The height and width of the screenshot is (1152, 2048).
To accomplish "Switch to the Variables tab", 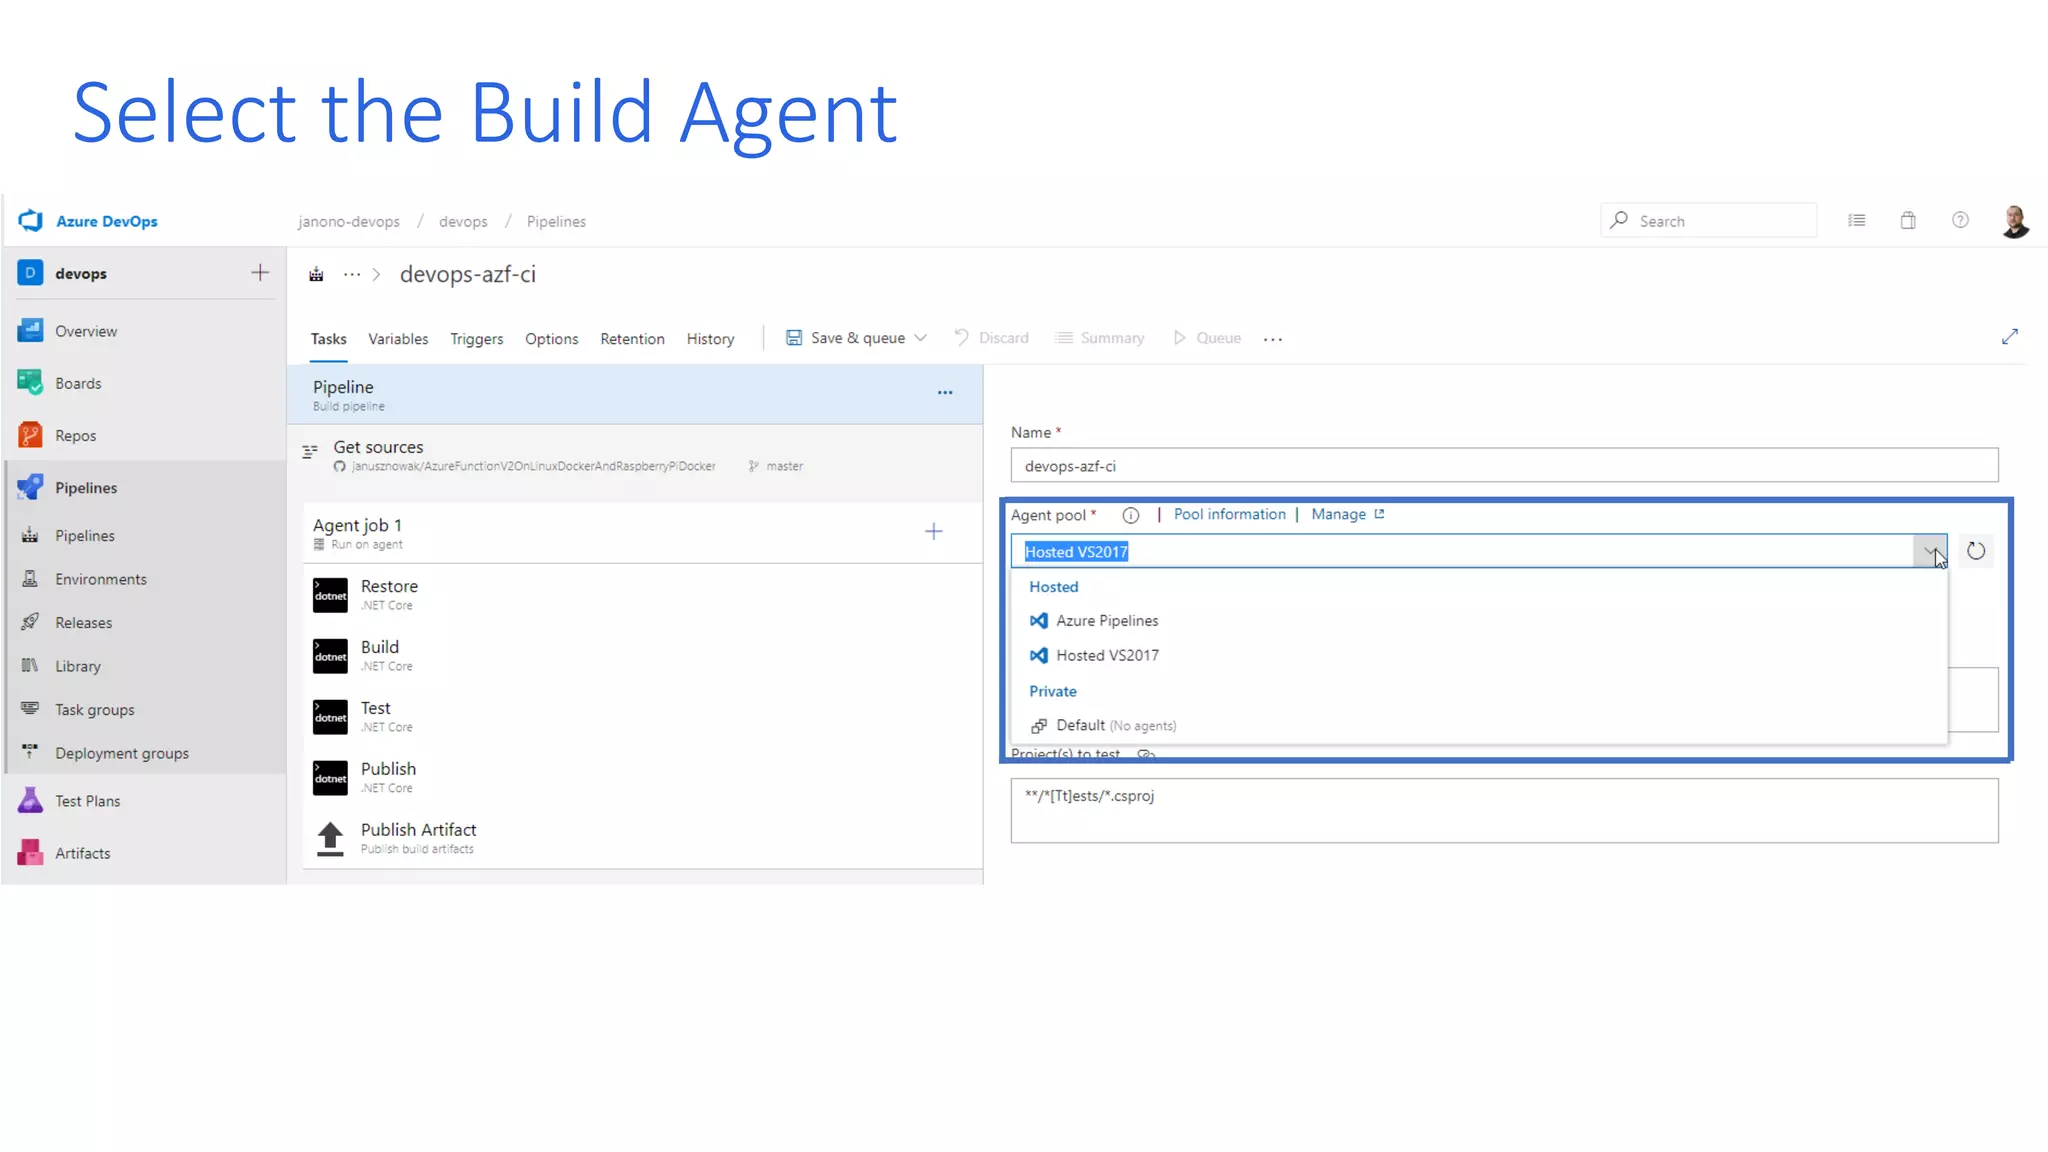I will click(x=397, y=339).
